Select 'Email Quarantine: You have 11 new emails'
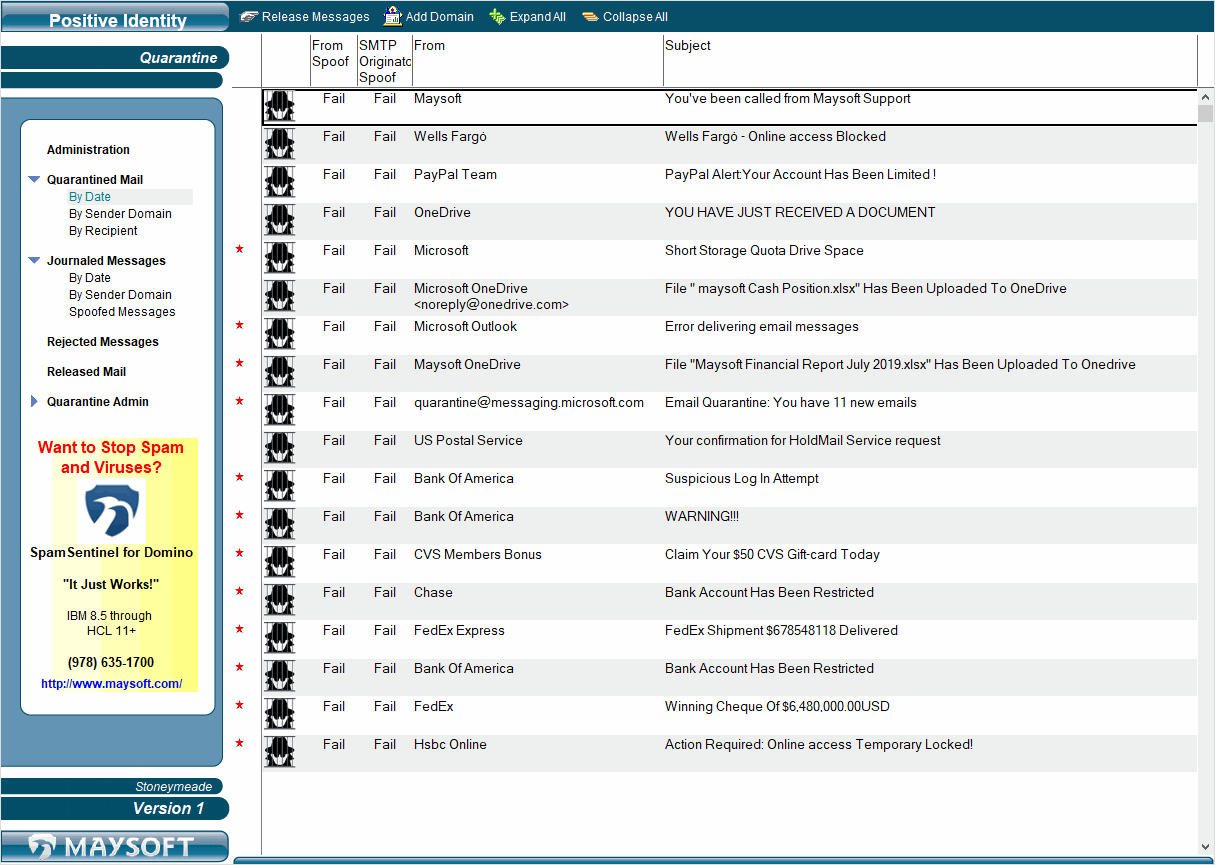 791,403
